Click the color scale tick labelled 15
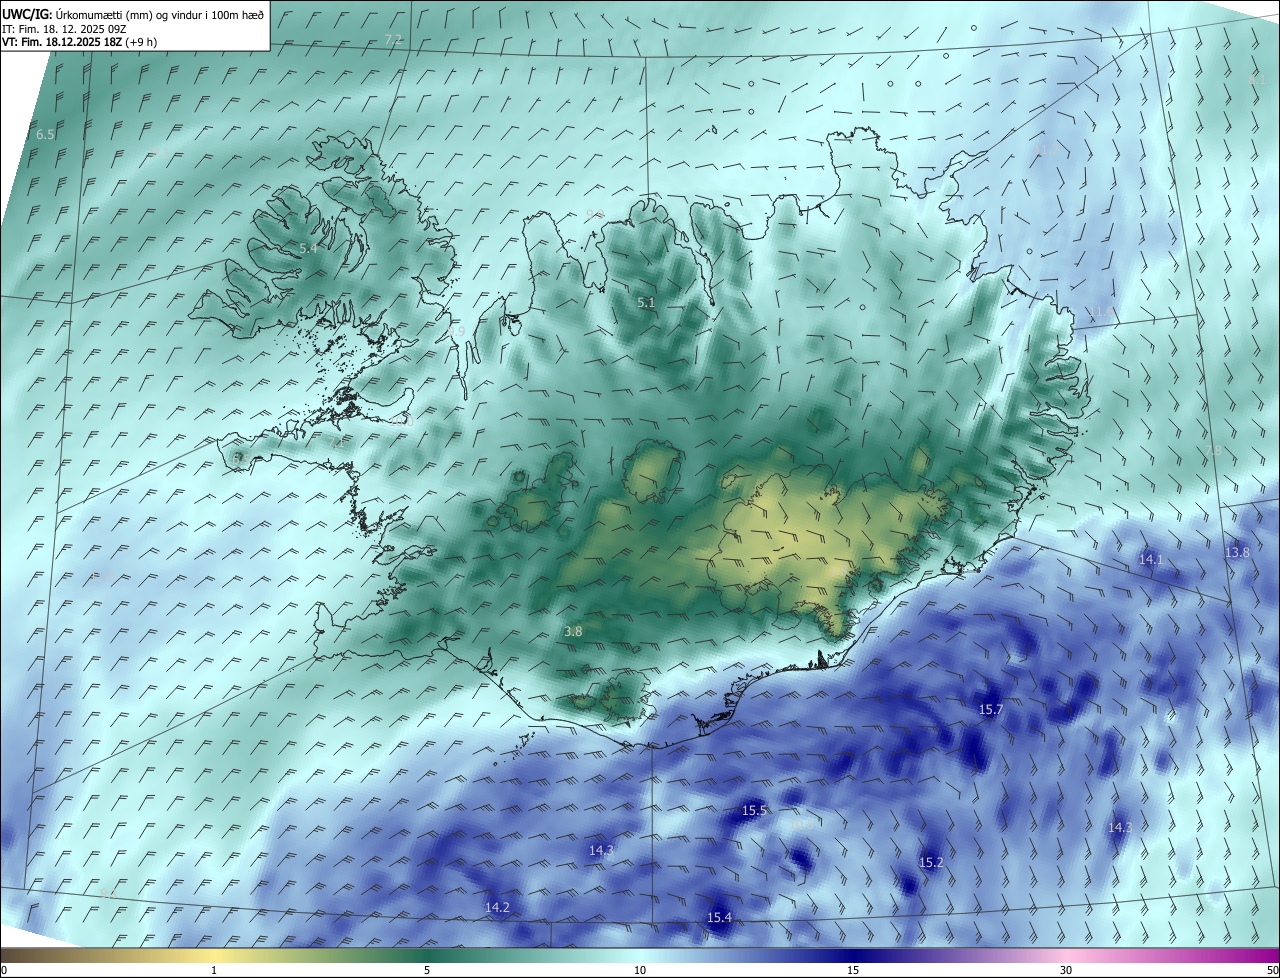 coord(853,970)
